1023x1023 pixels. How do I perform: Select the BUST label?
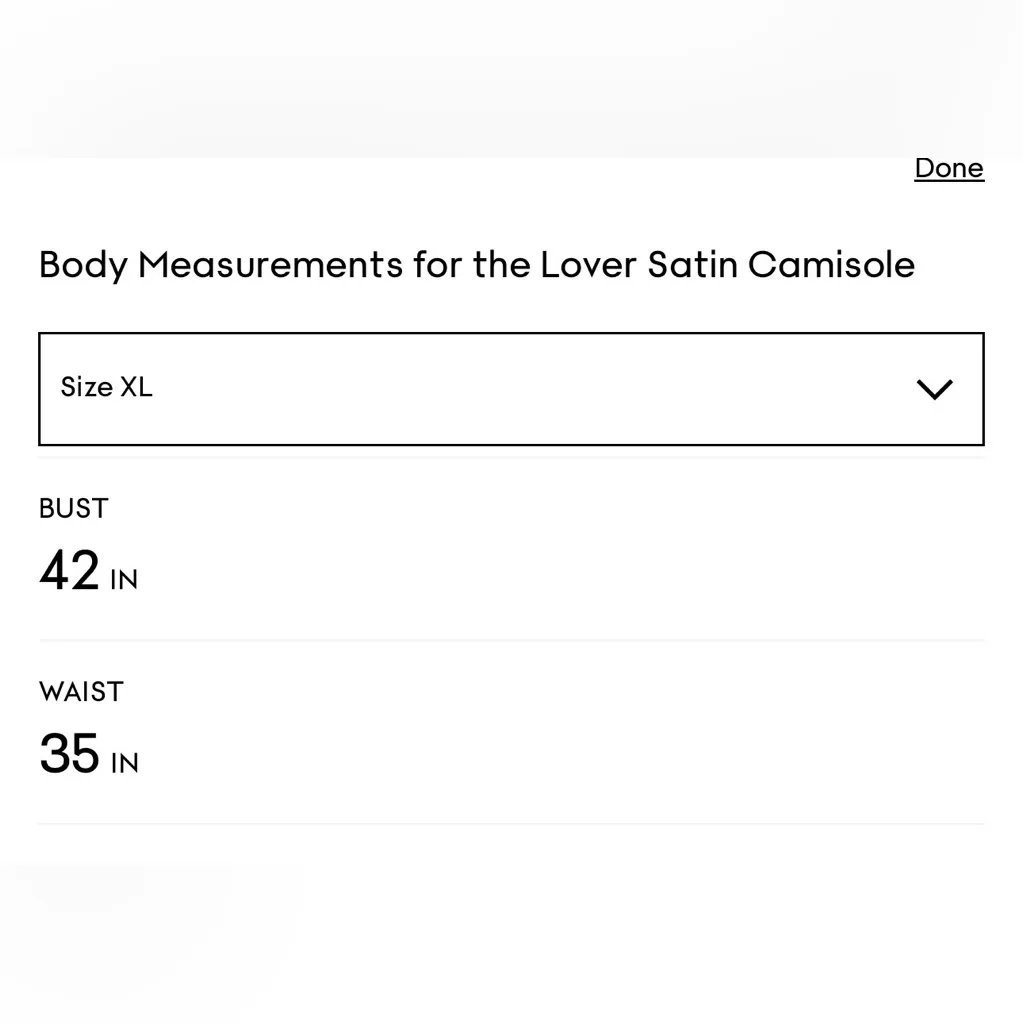pos(73,508)
